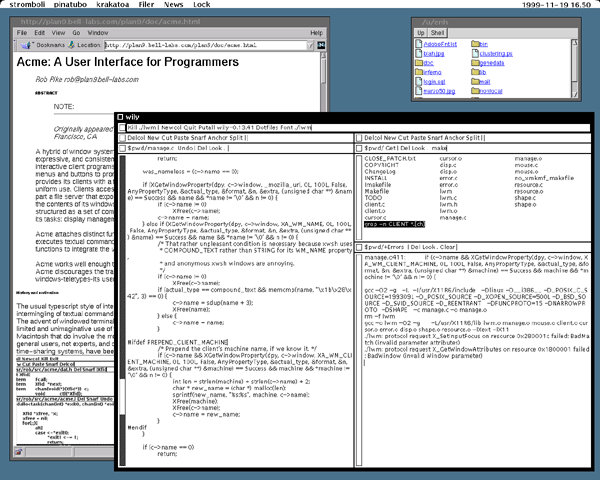Click Newcol in wily main tag

[171, 127]
